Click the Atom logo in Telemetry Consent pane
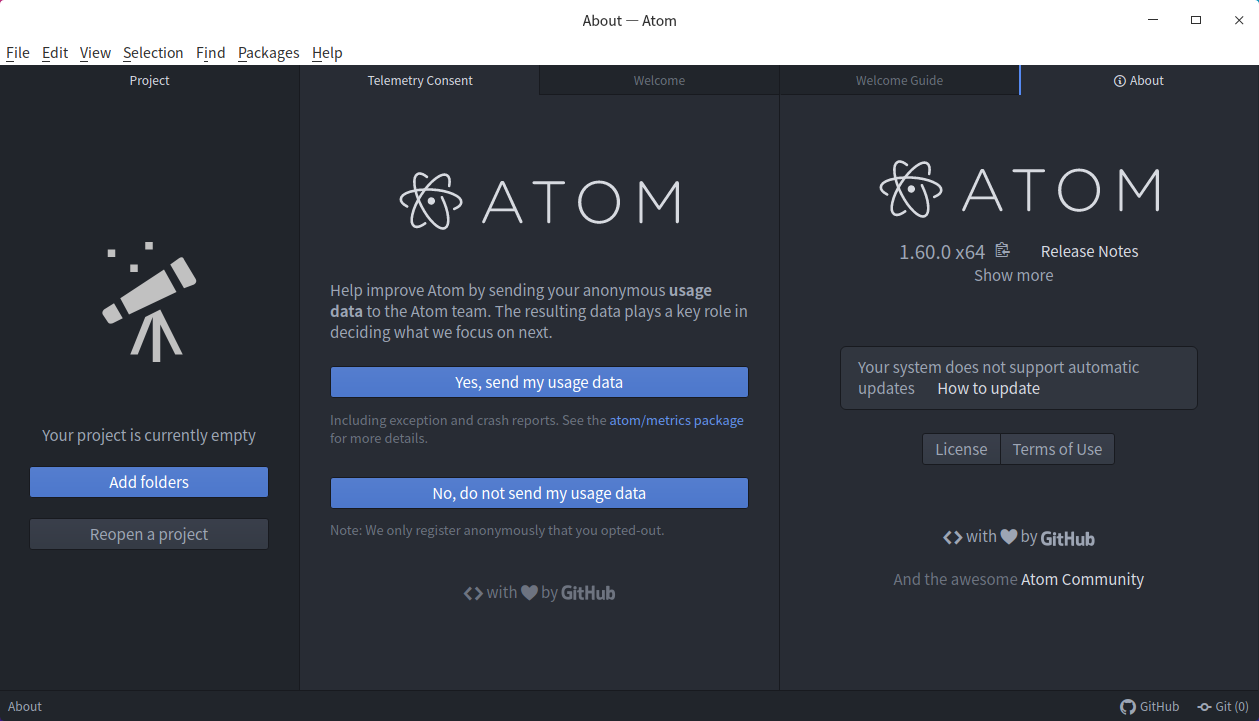This screenshot has height=721, width=1259. 539,201
